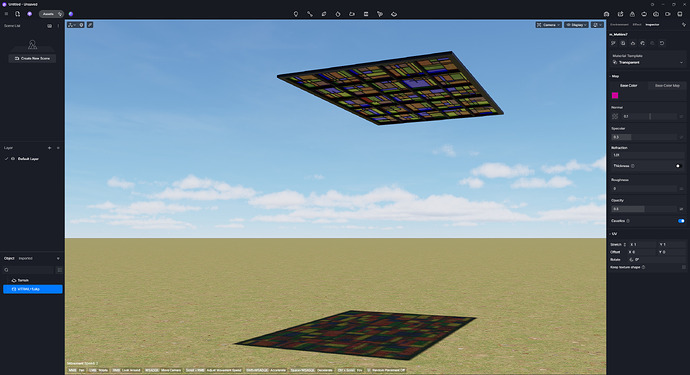Click the Normal map texture slot icon
This screenshot has height=375, width=690.
click(615, 117)
